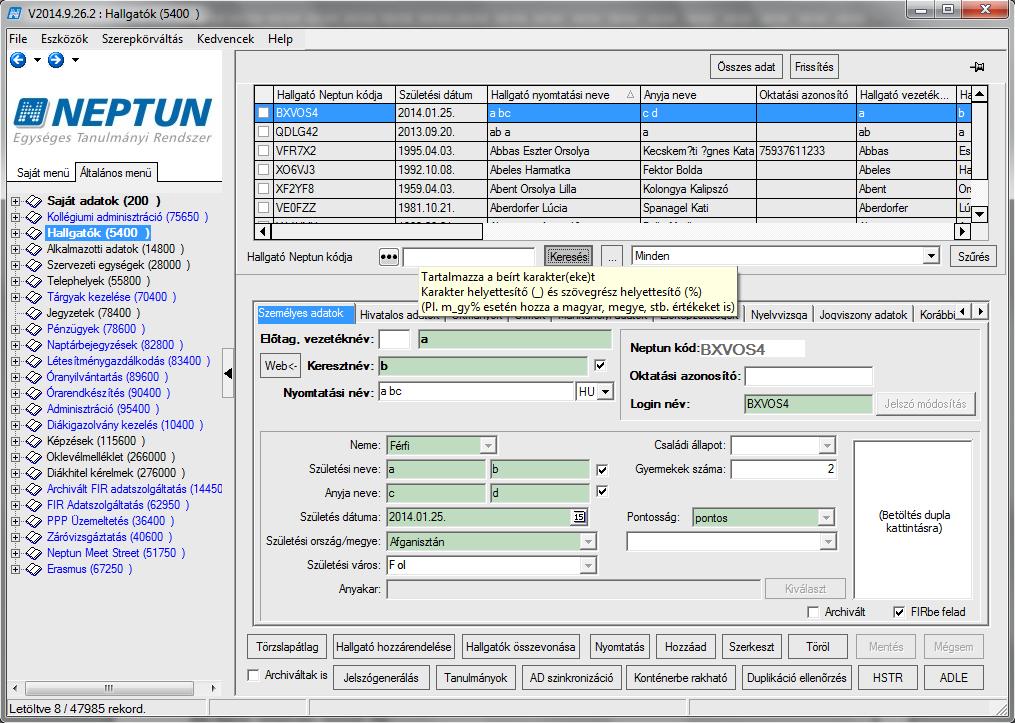Click the Jelszógenerálás button
This screenshot has height=723, width=1015.
pos(381,678)
